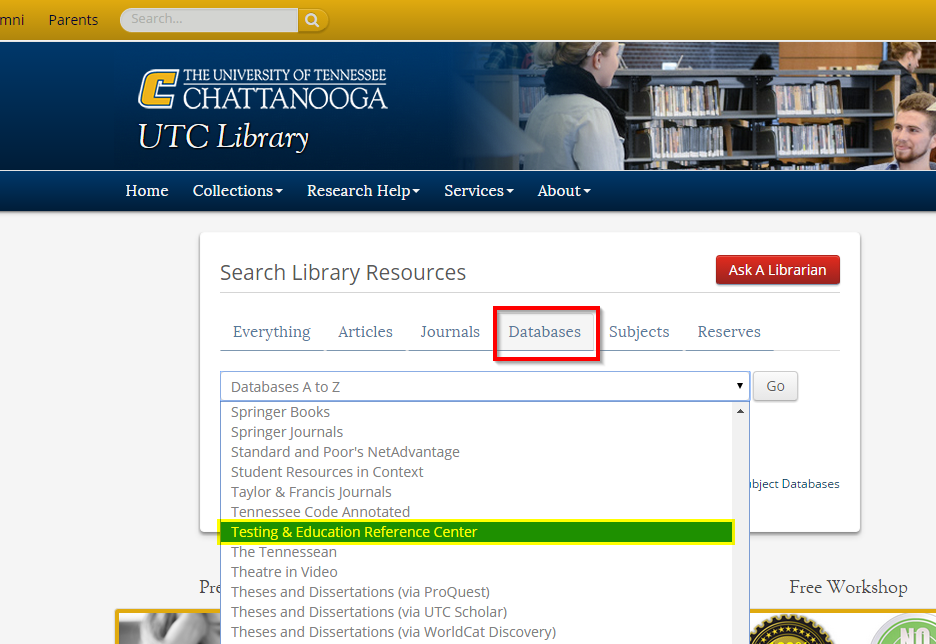936x644 pixels.
Task: Open the About menu
Action: click(564, 191)
